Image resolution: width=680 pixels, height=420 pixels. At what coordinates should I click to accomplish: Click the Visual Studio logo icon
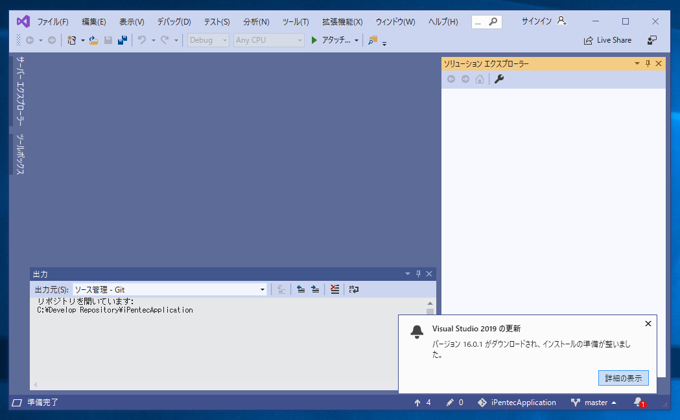point(23,21)
